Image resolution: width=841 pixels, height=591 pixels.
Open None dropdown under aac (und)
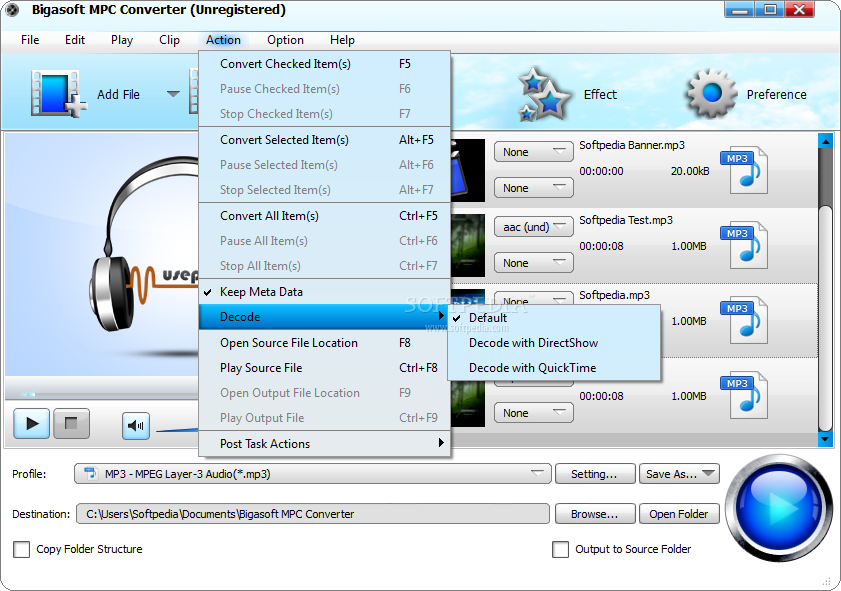pos(534,263)
